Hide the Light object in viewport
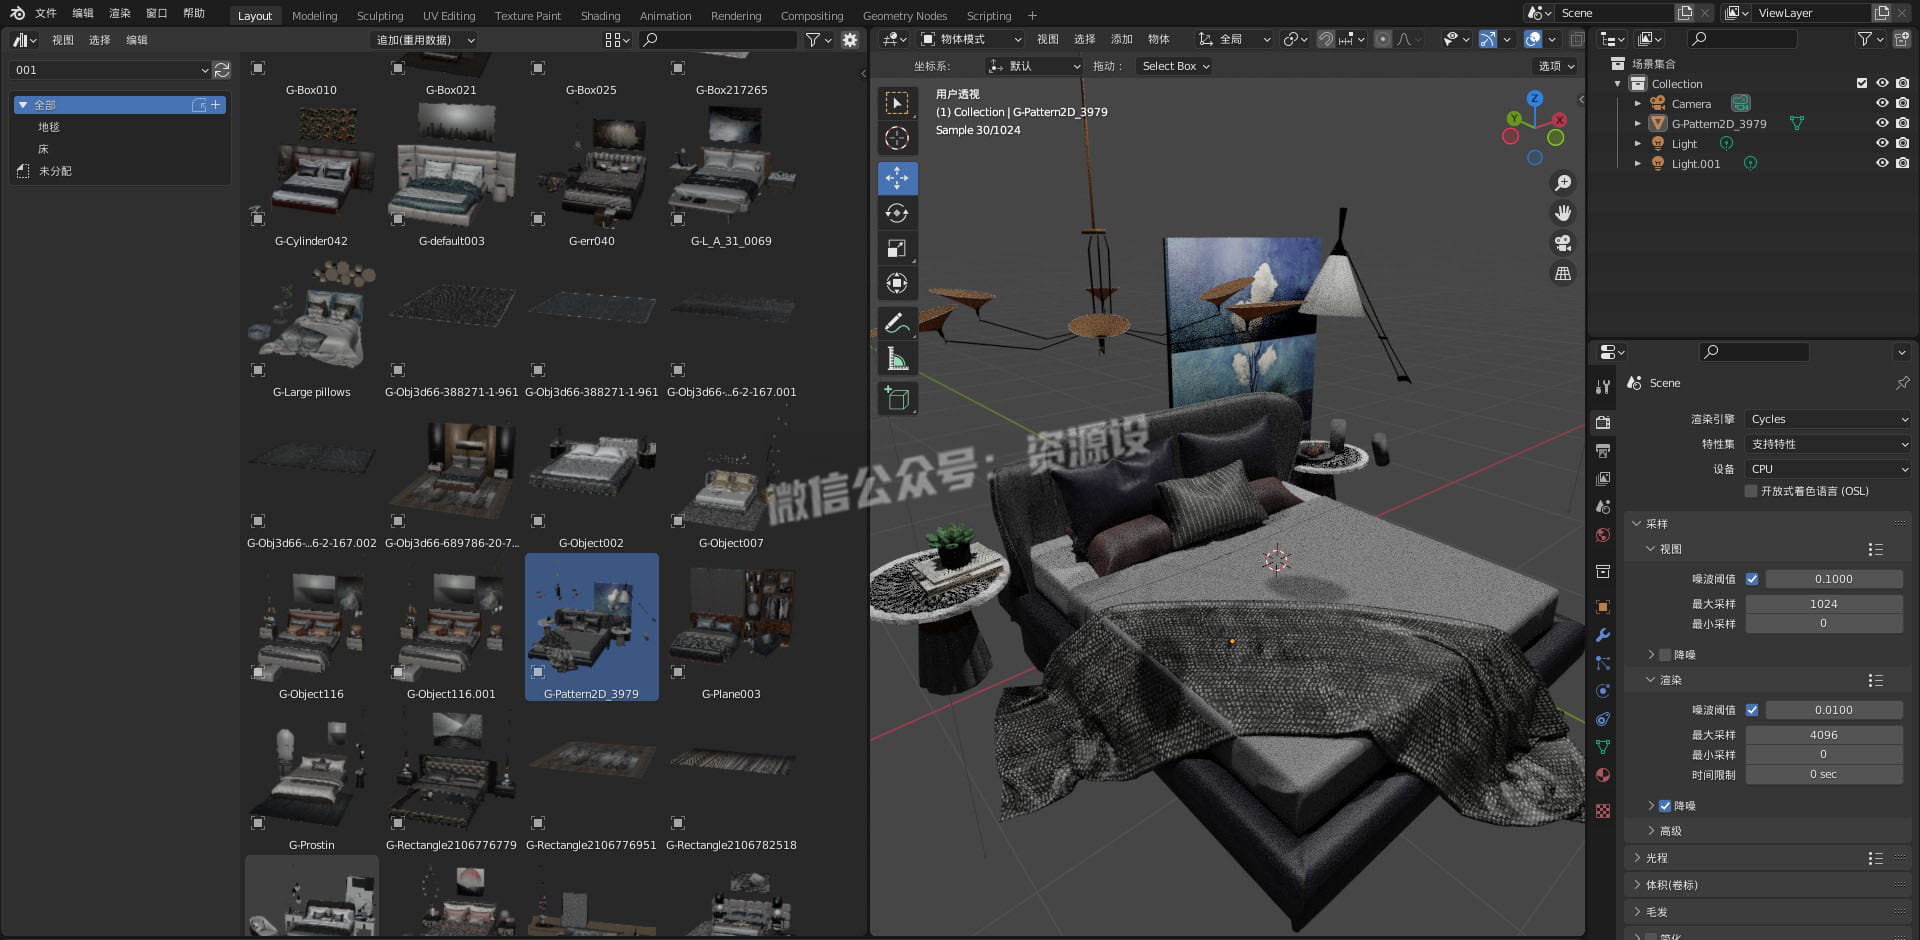The image size is (1920, 940). click(1882, 143)
